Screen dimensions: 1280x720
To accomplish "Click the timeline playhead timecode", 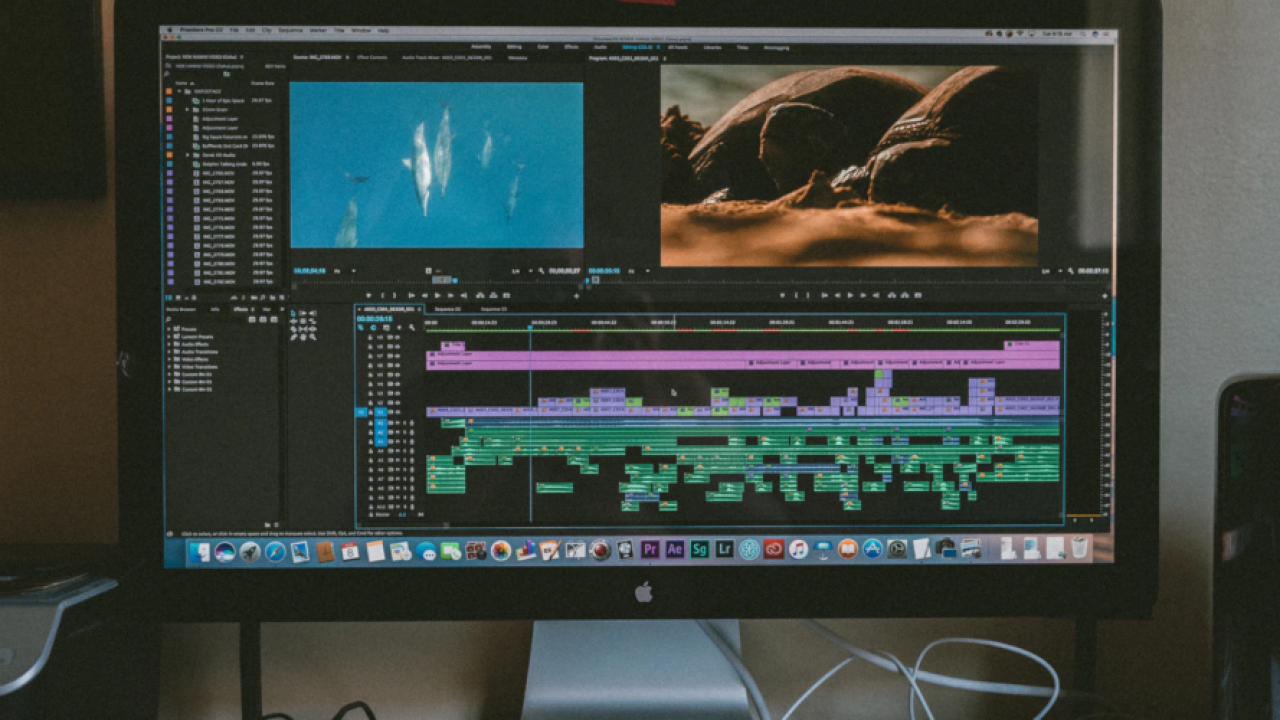I will [374, 319].
